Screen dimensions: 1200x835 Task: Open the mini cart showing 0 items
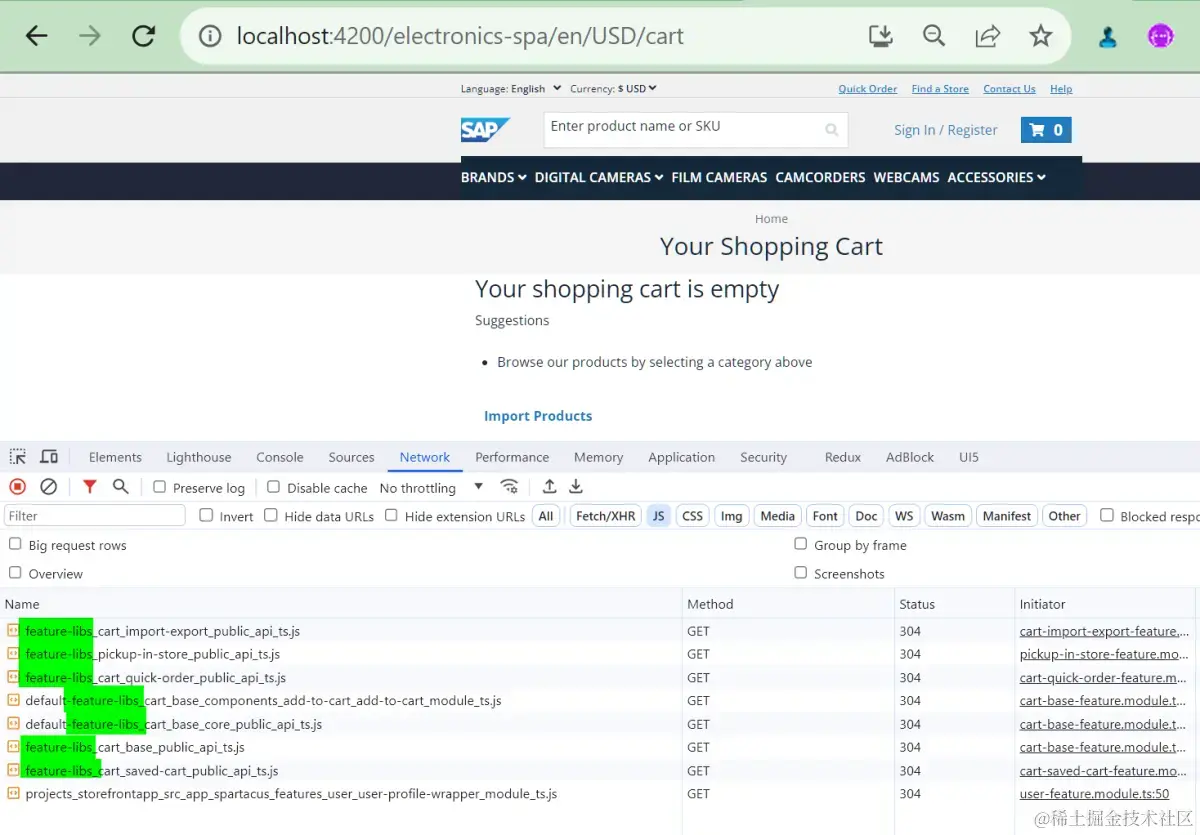[x=1046, y=130]
